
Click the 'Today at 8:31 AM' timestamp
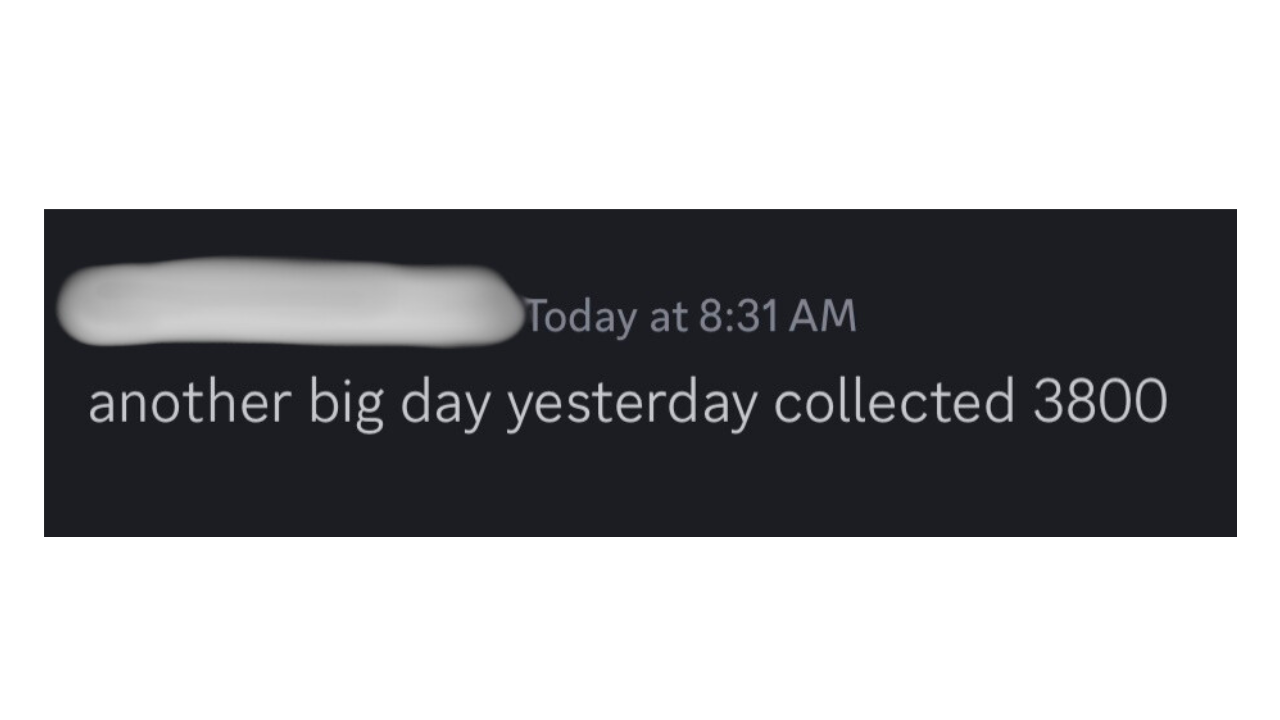(691, 317)
